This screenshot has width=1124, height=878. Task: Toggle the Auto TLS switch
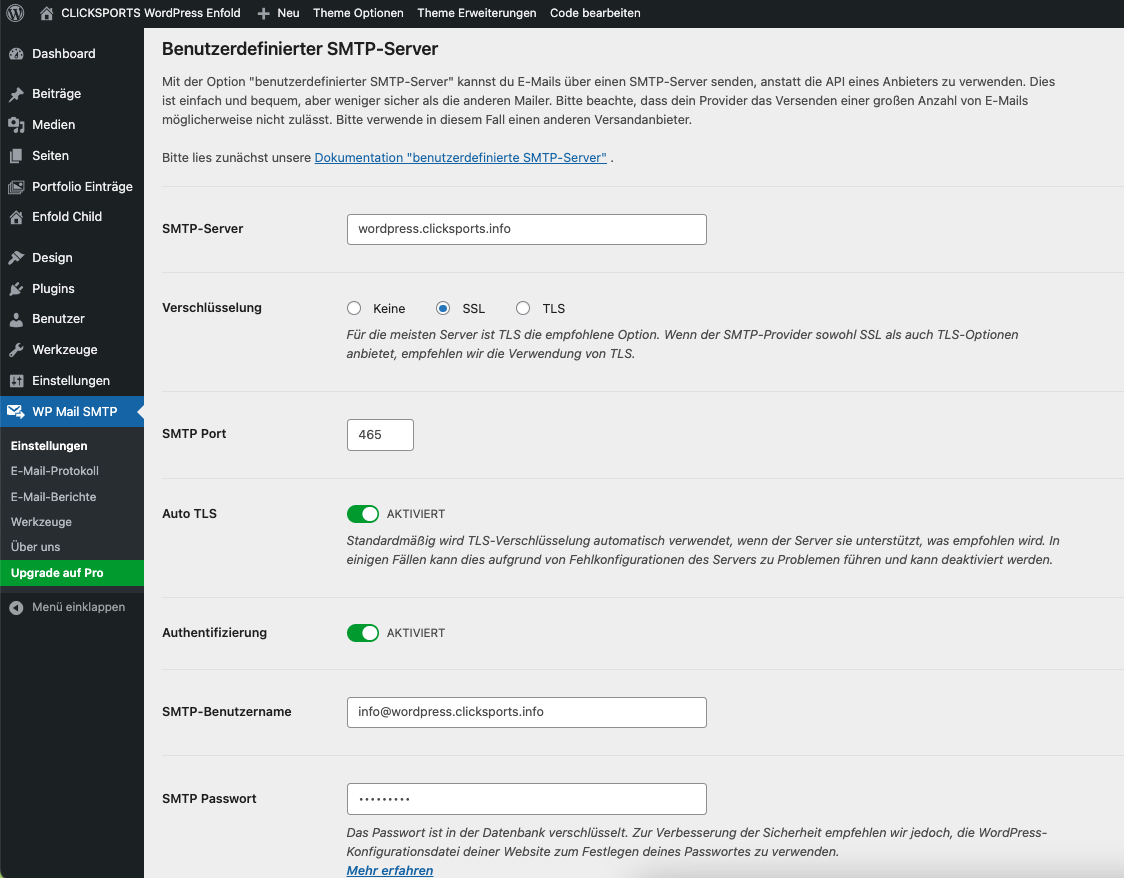(363, 514)
